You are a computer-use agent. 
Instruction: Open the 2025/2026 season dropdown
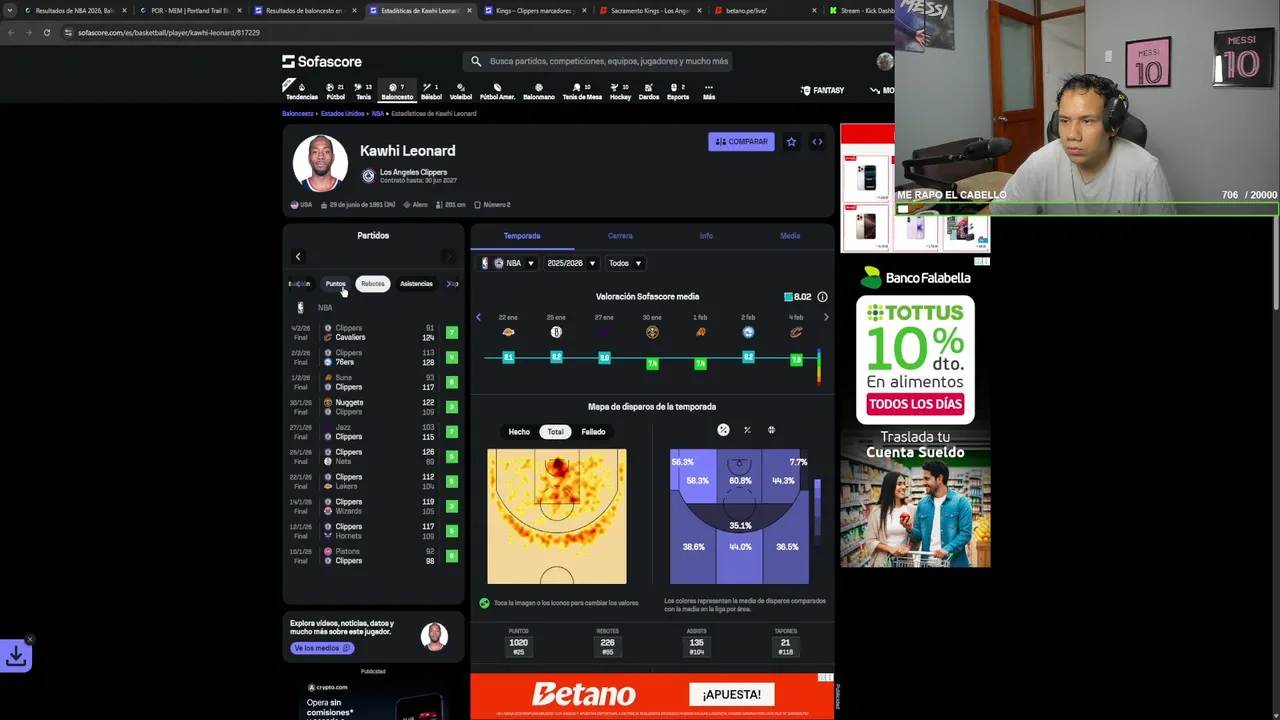(x=571, y=263)
